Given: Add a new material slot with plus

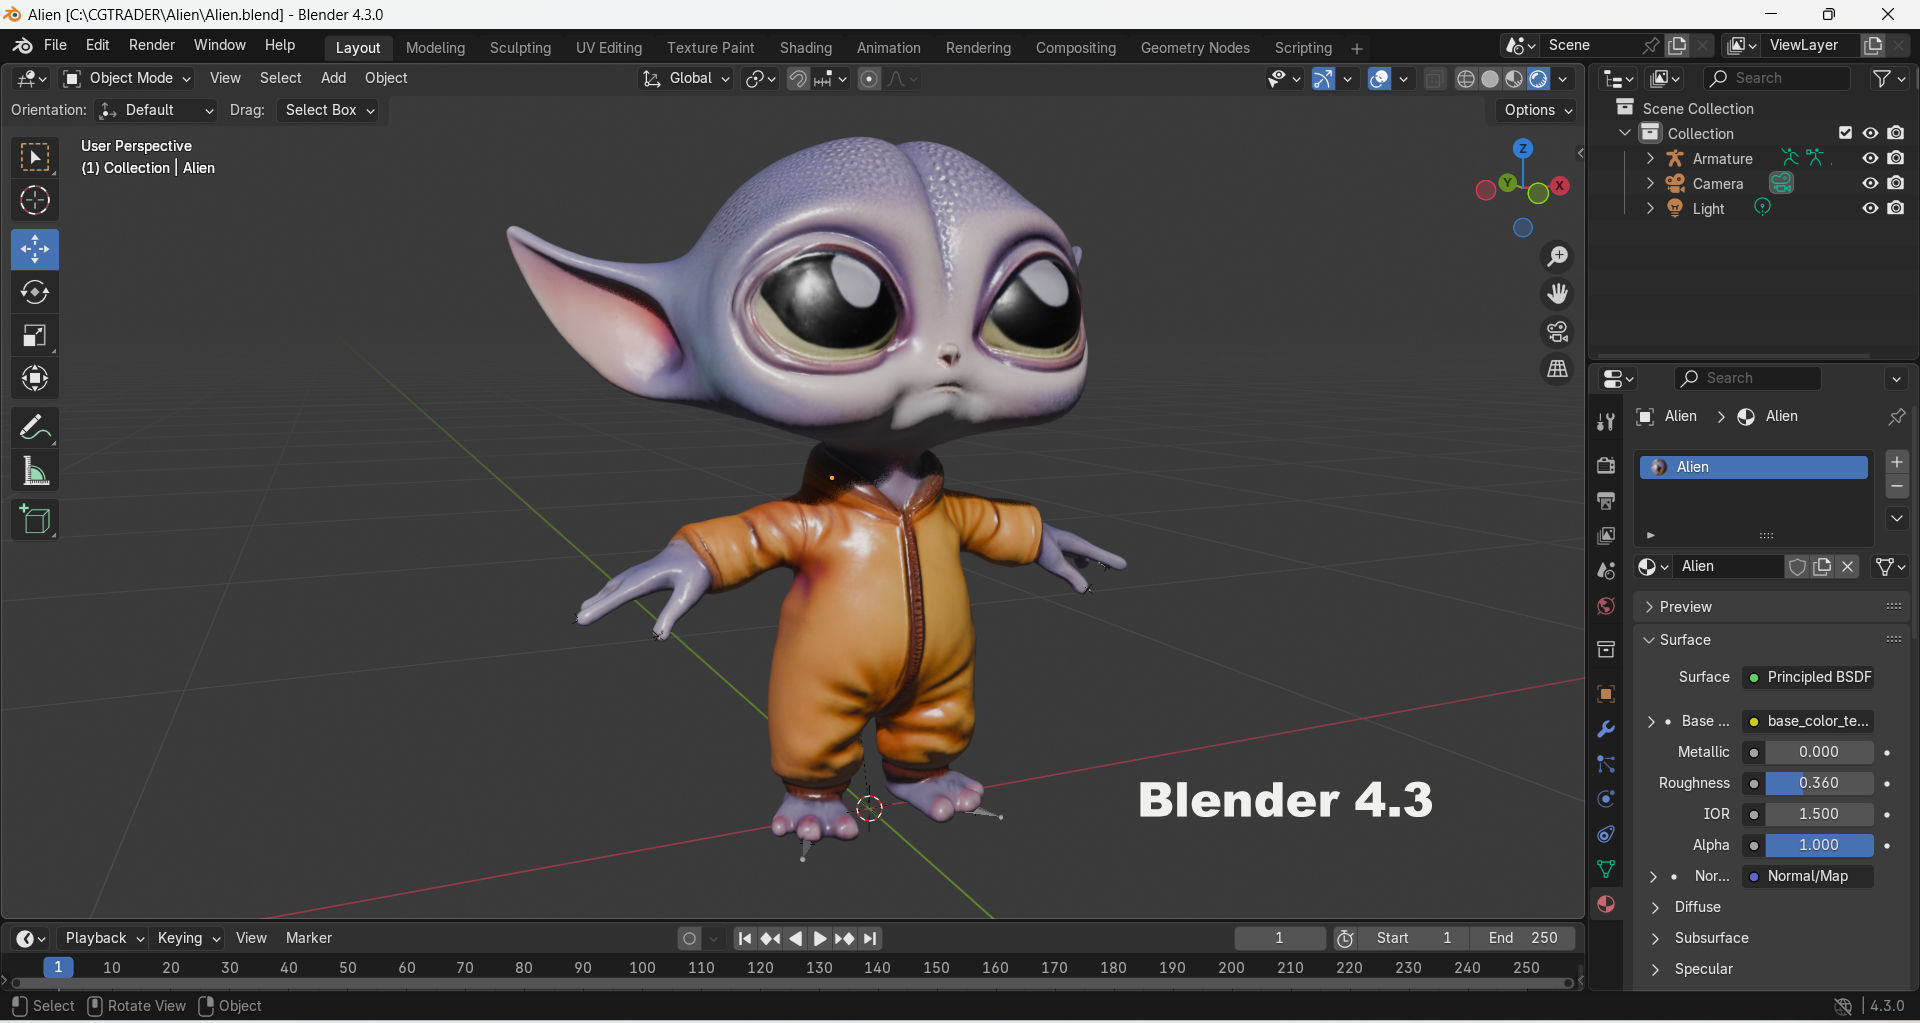Looking at the screenshot, I should click(1896, 462).
